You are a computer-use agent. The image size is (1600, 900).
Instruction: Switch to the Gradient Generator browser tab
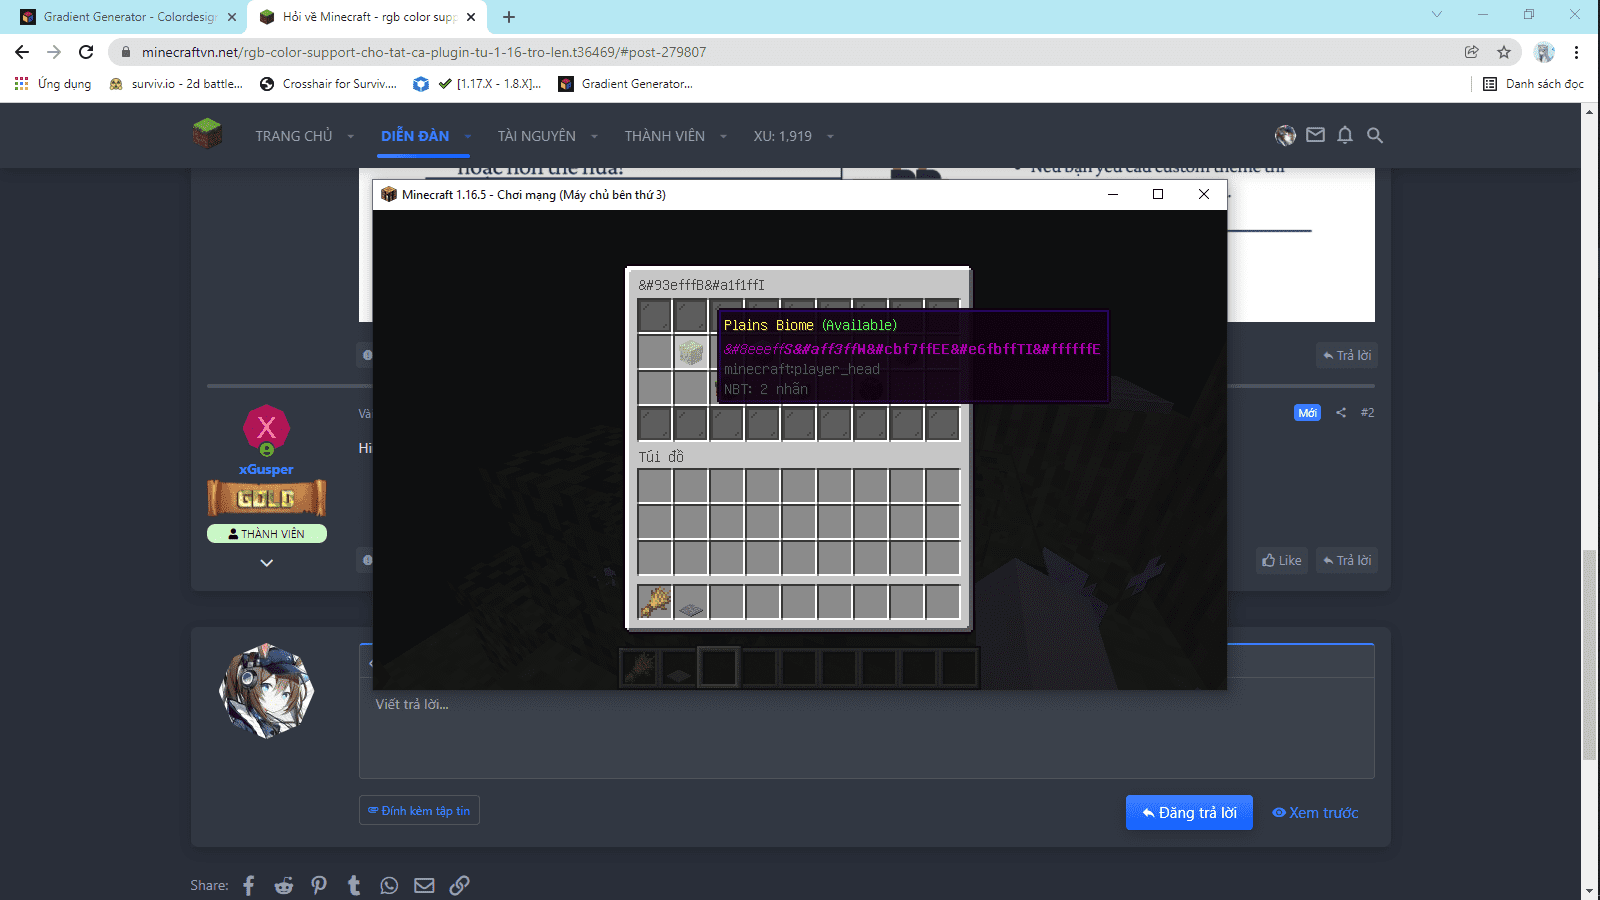pyautogui.click(x=128, y=17)
